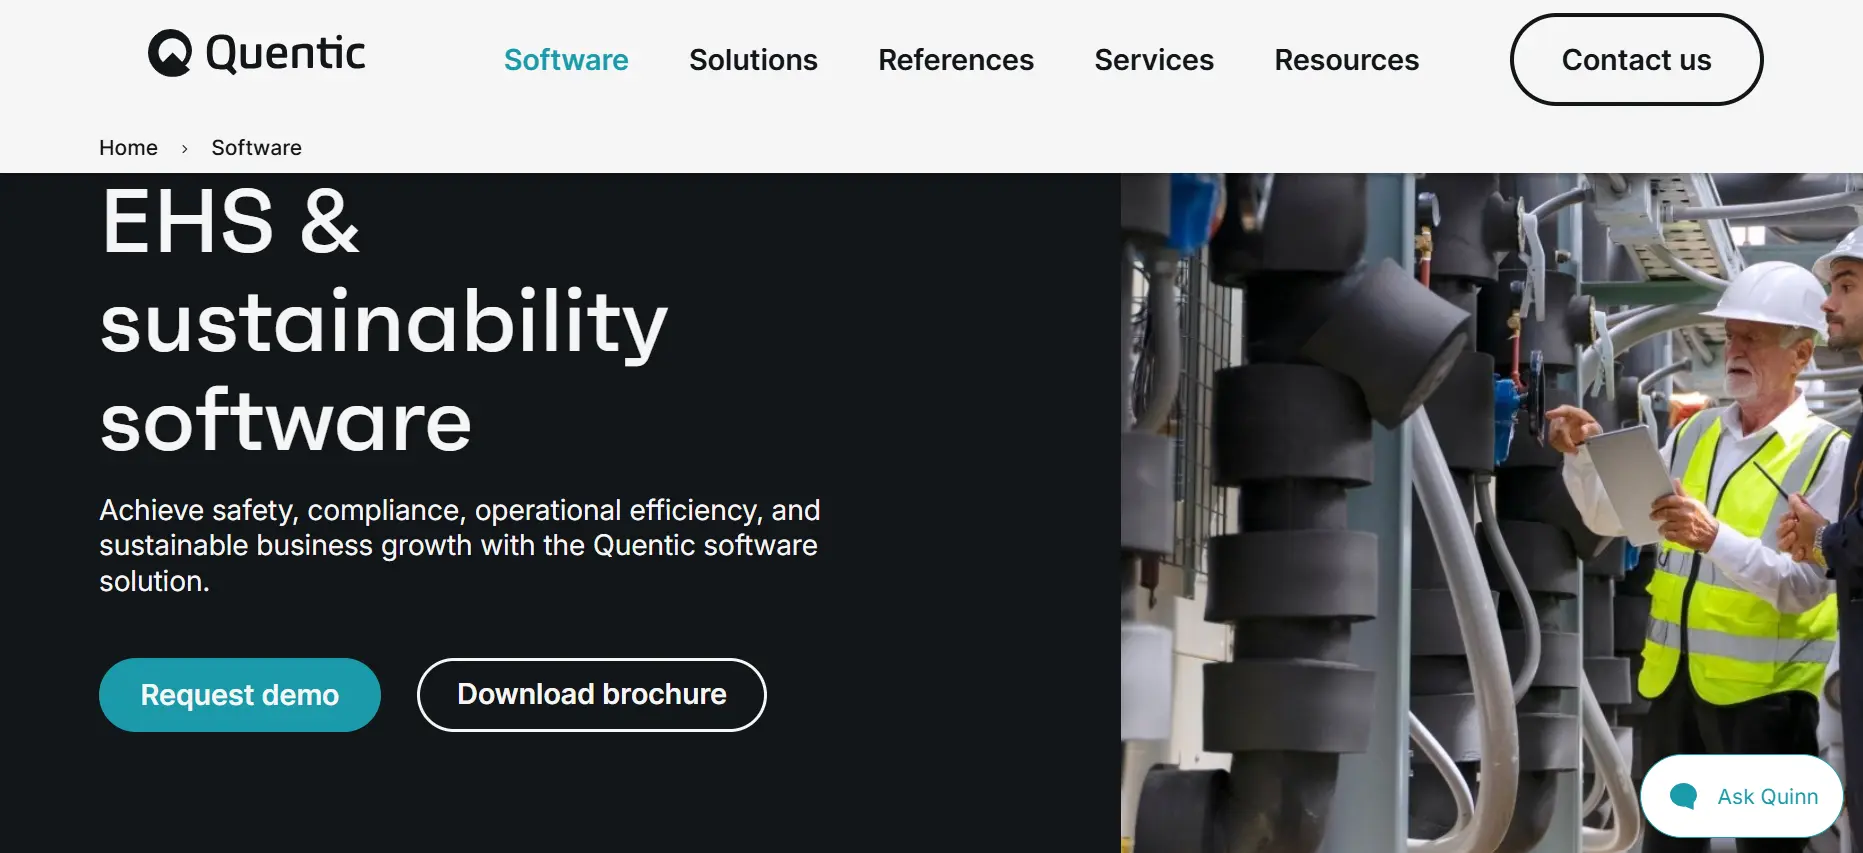Viewport: 1863px width, 853px height.
Task: Click the hero image of engineers
Action: click(1491, 513)
